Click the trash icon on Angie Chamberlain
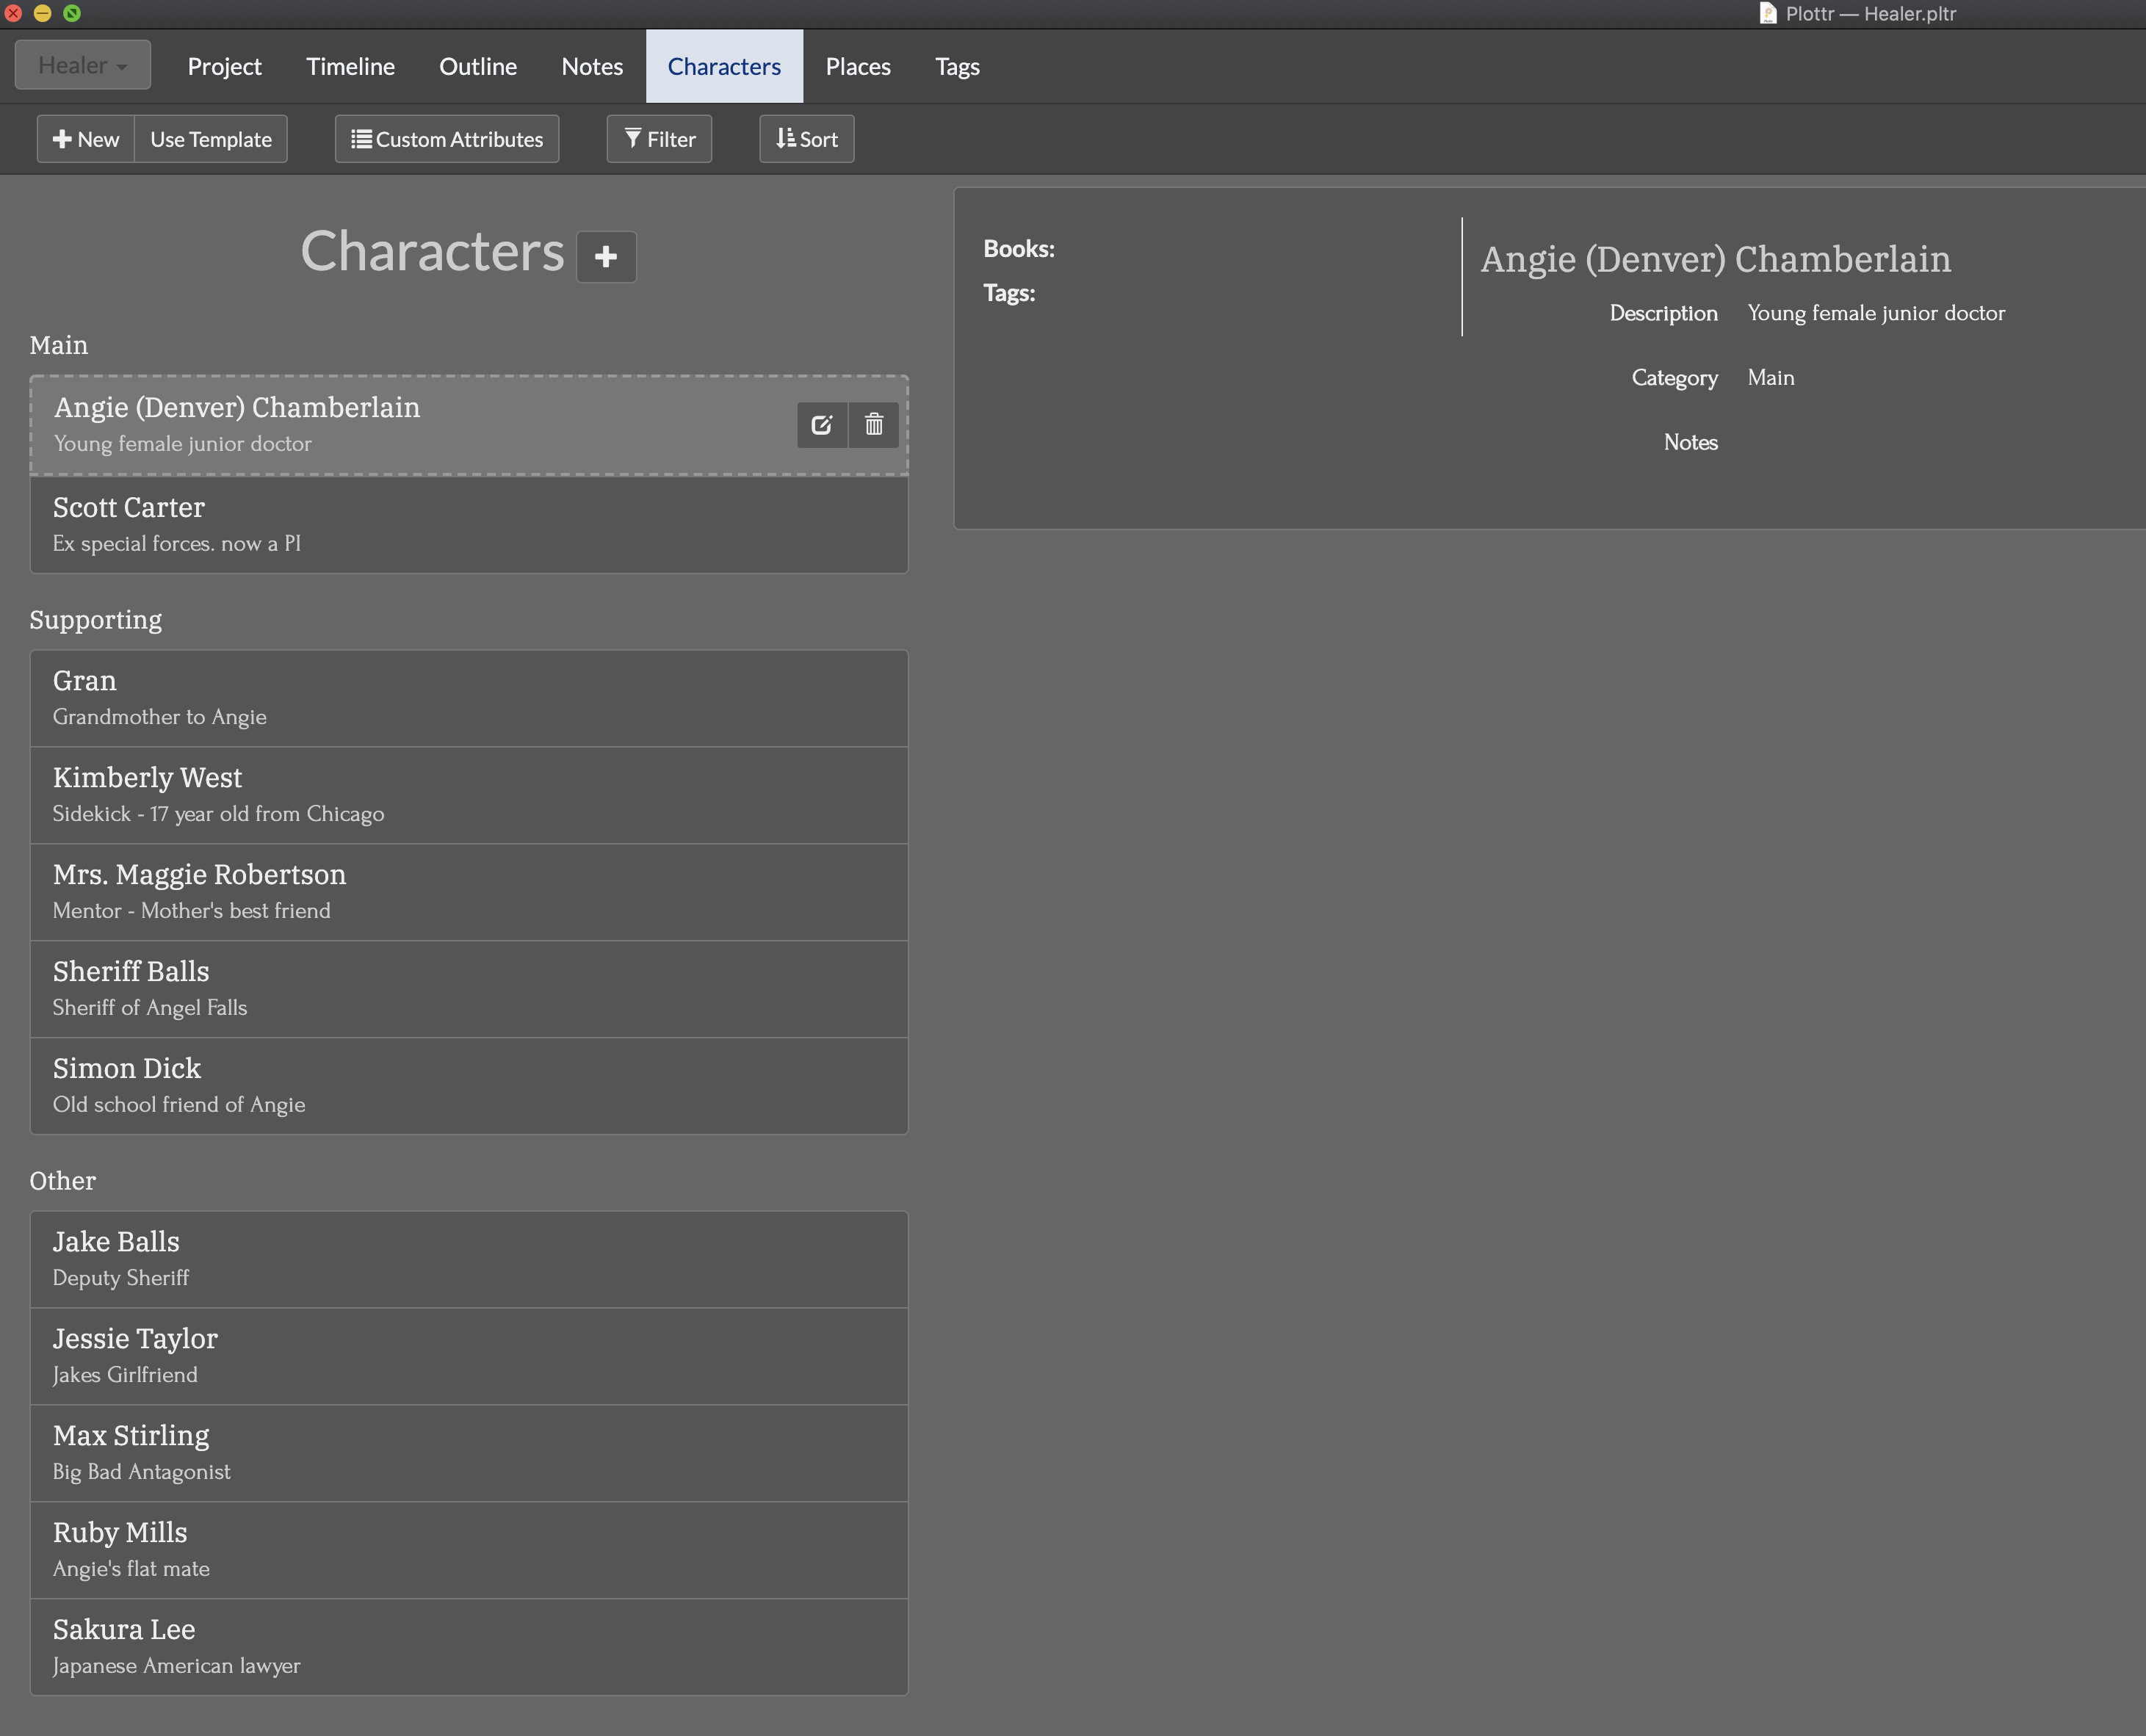The image size is (2146, 1736). point(874,425)
